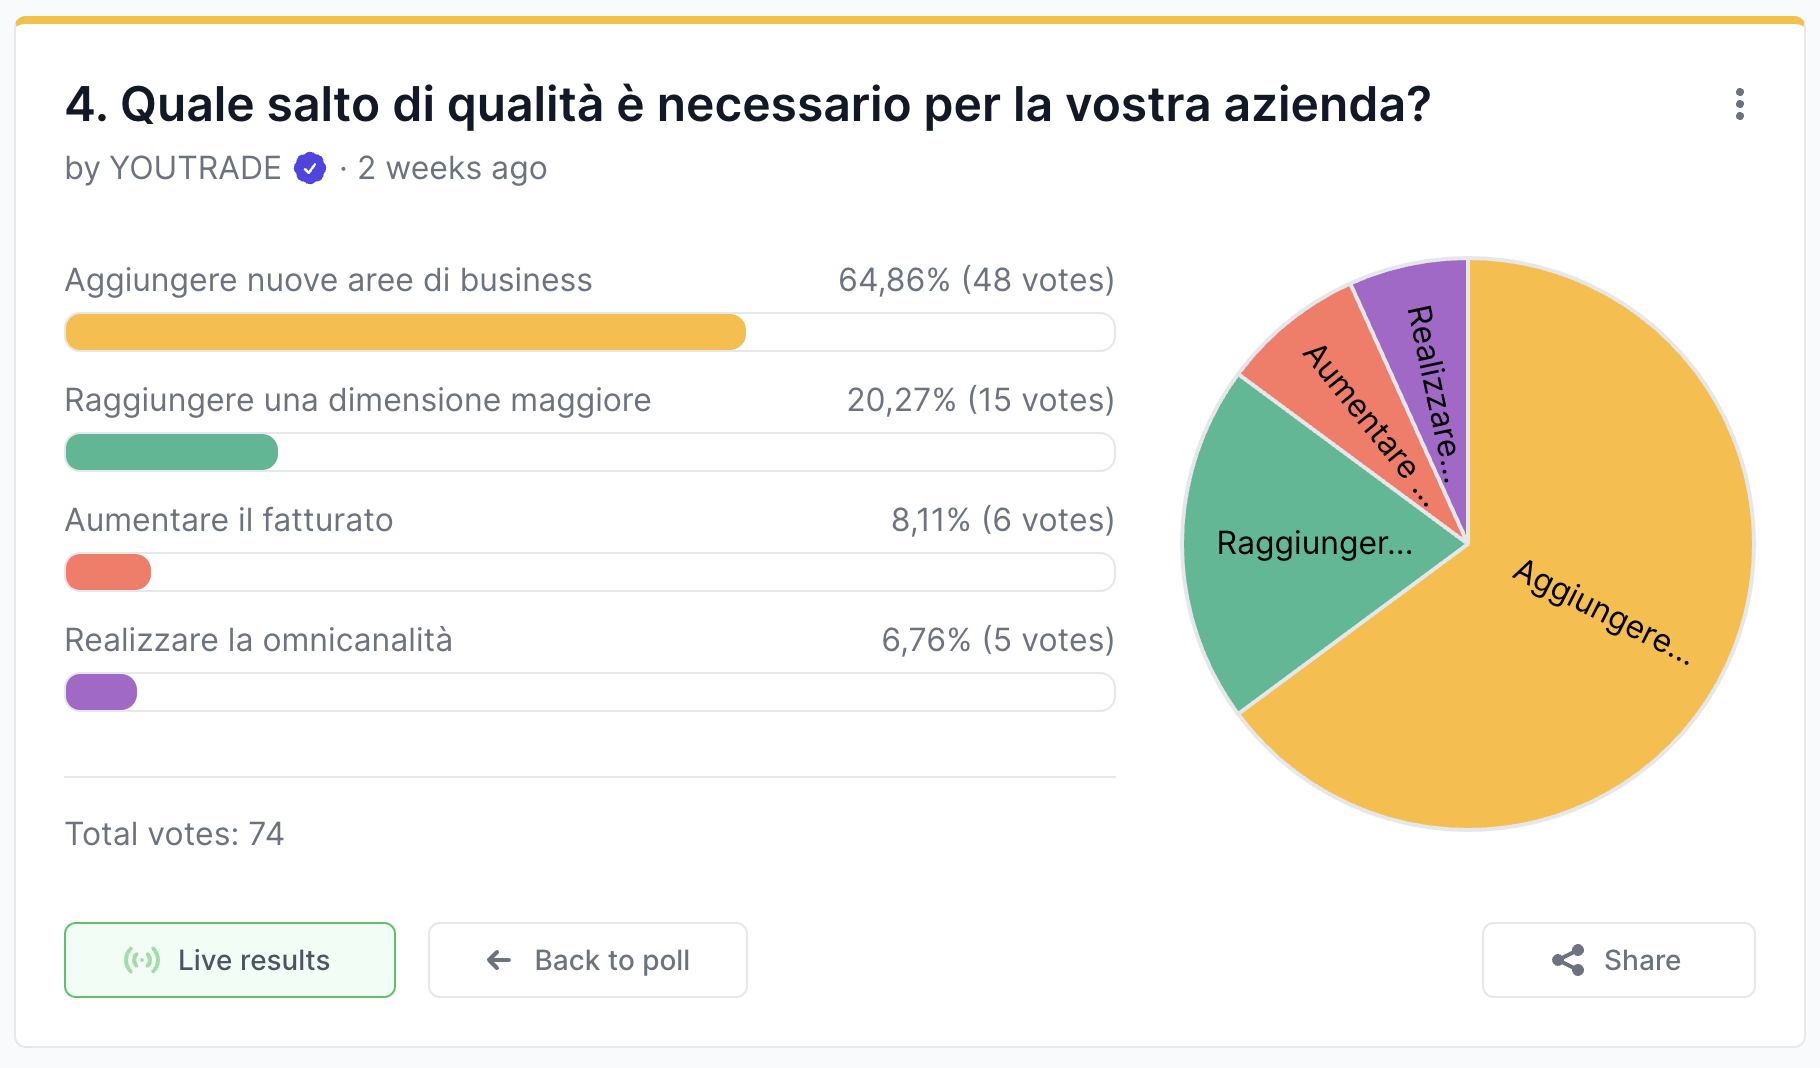Click the live broadcast signal icon
The height and width of the screenshot is (1068, 1820).
tap(141, 960)
